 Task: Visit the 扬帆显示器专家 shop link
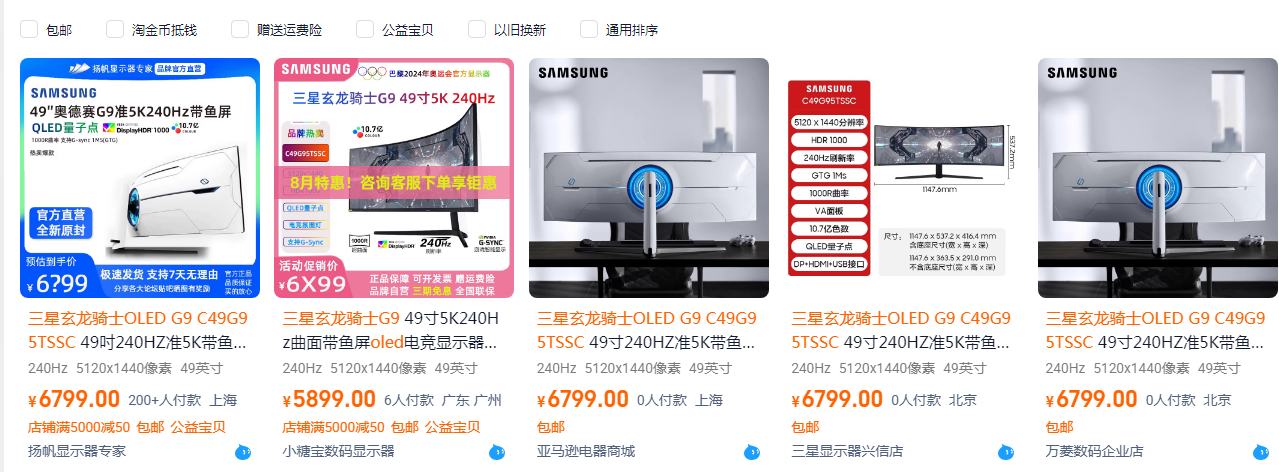coord(77,451)
